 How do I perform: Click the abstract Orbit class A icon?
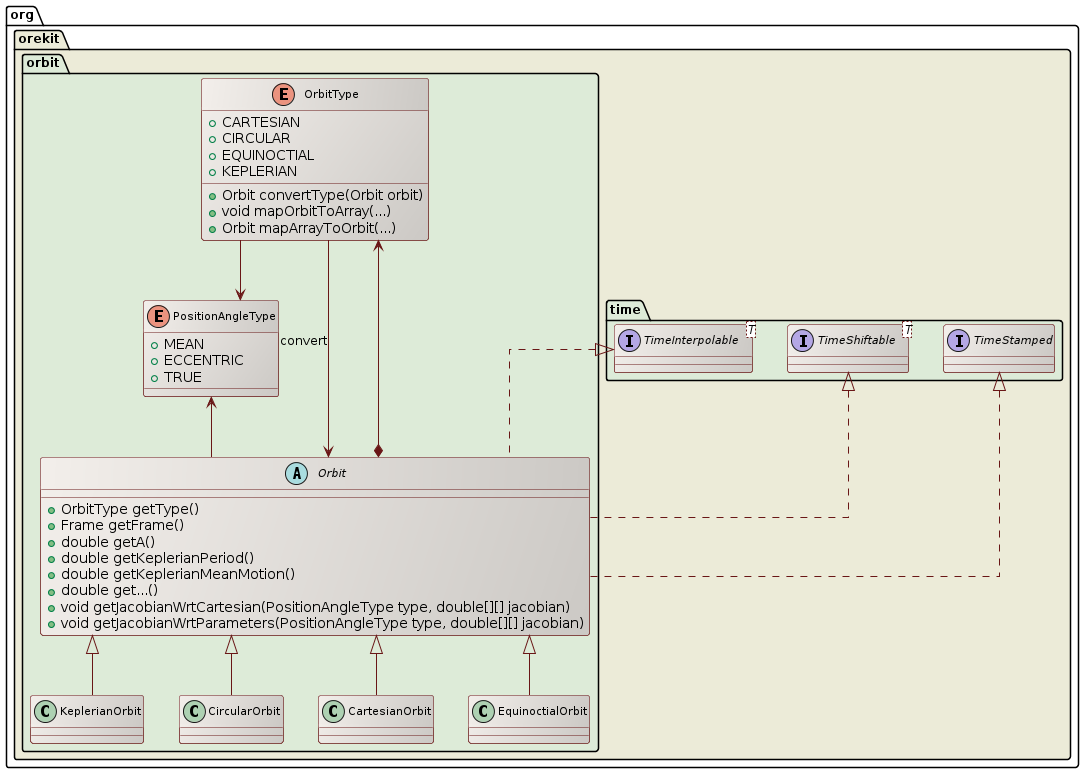point(297,474)
